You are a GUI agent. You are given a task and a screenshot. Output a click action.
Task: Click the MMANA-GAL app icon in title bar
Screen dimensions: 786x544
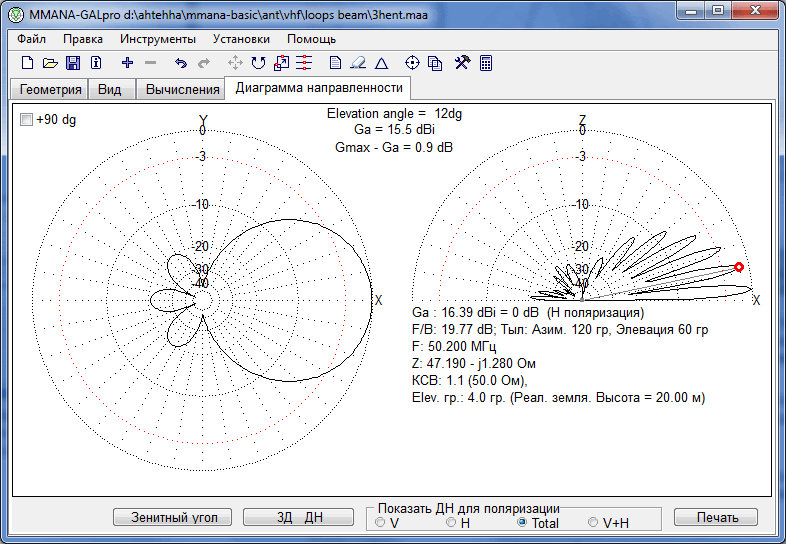pyautogui.click(x=16, y=15)
